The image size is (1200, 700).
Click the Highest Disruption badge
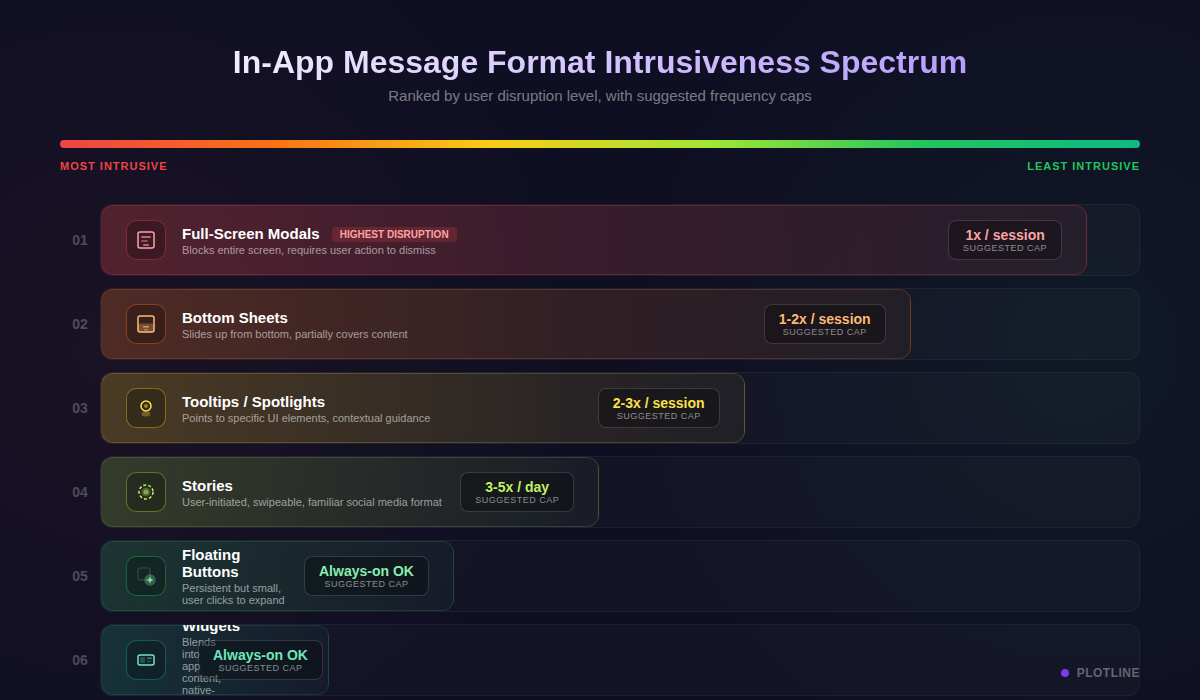tap(394, 234)
